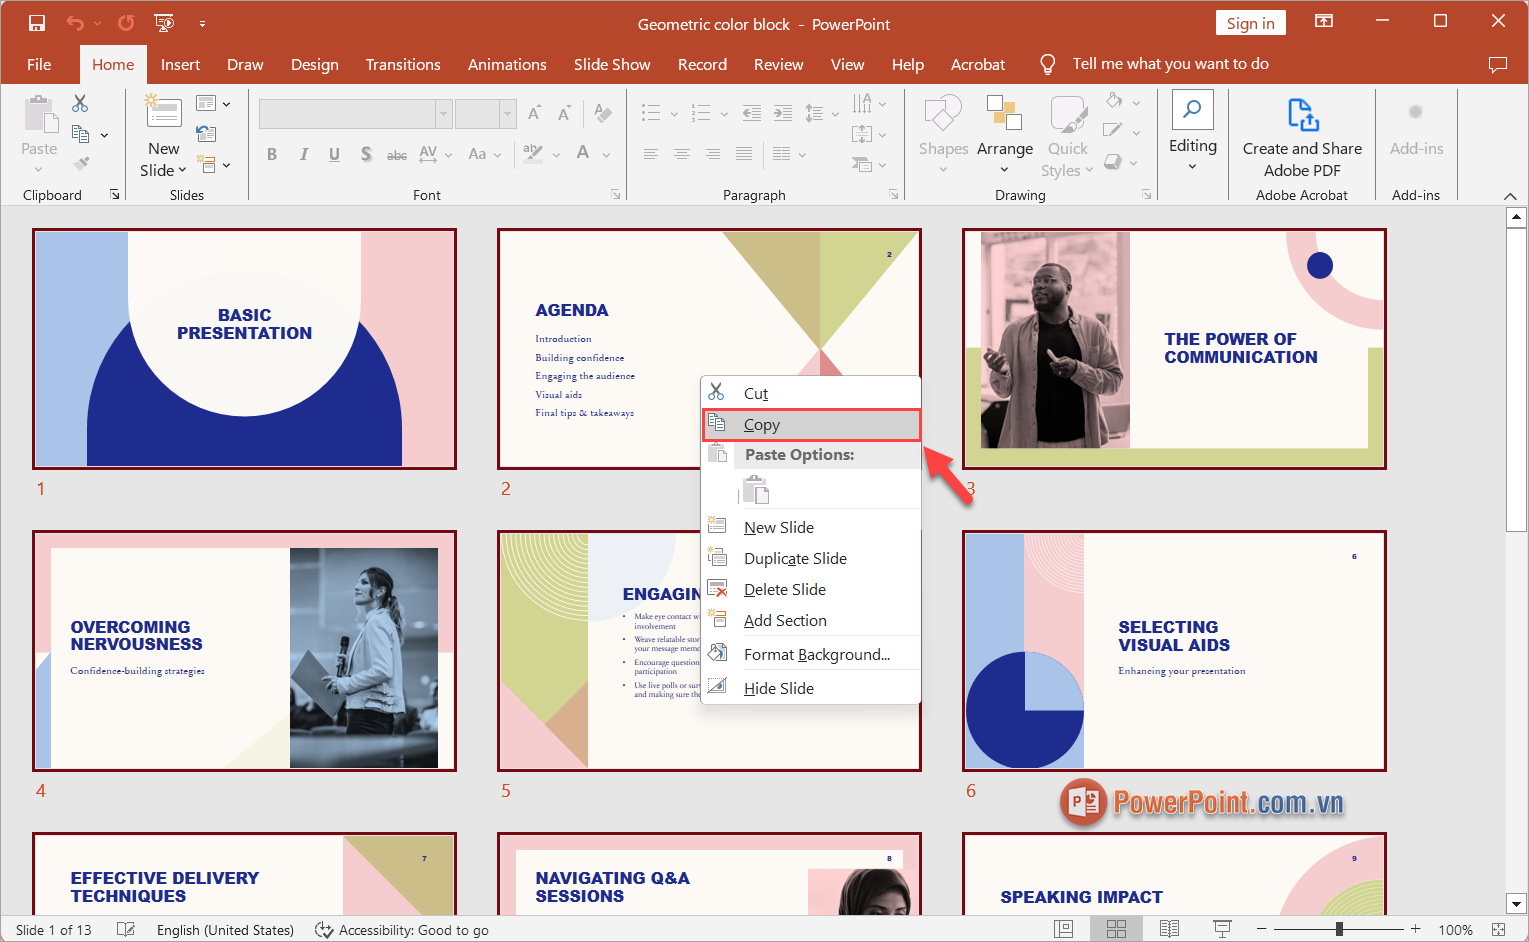Undo the last action in title bar
This screenshot has height=942, width=1529.
[75, 23]
